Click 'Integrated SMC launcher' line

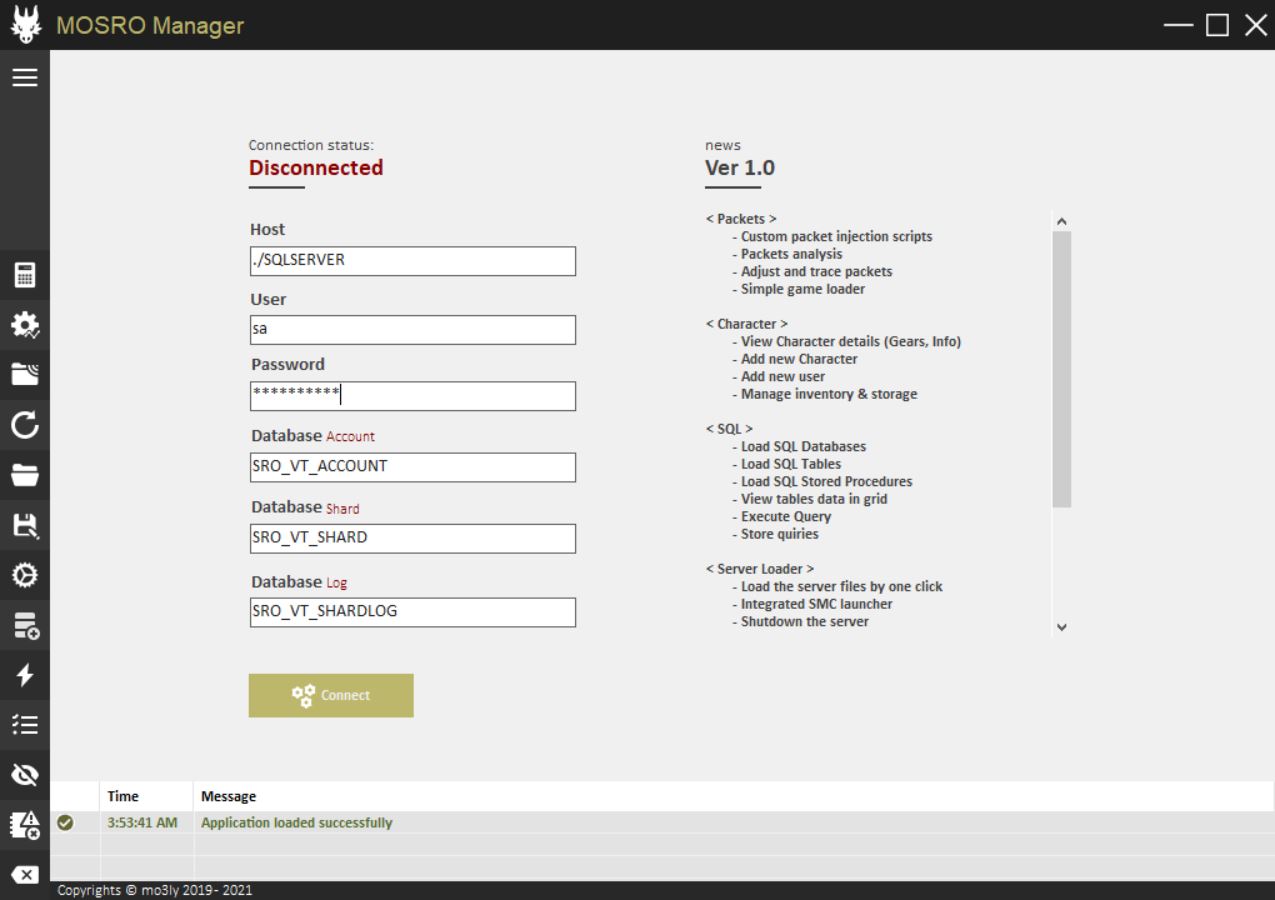pos(812,604)
